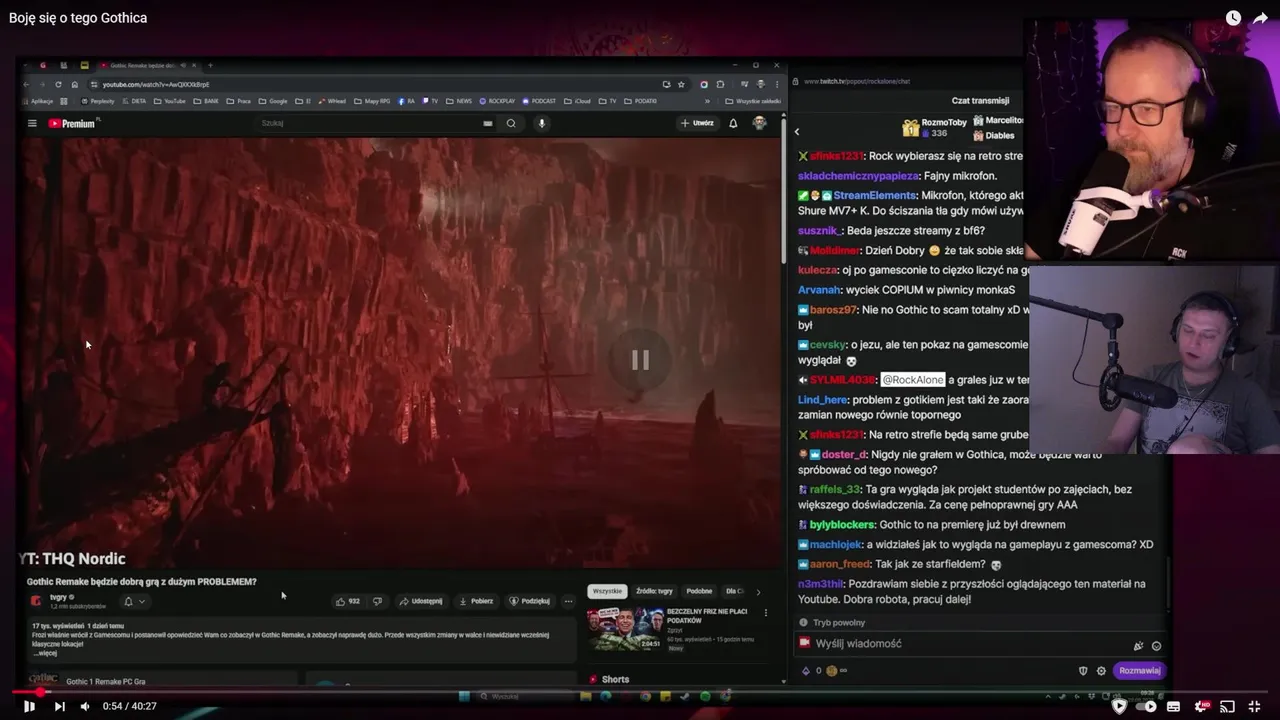Viewport: 1280px width, 720px height.
Task: Click the Share arrow icon at top right
Action: tap(1260, 18)
